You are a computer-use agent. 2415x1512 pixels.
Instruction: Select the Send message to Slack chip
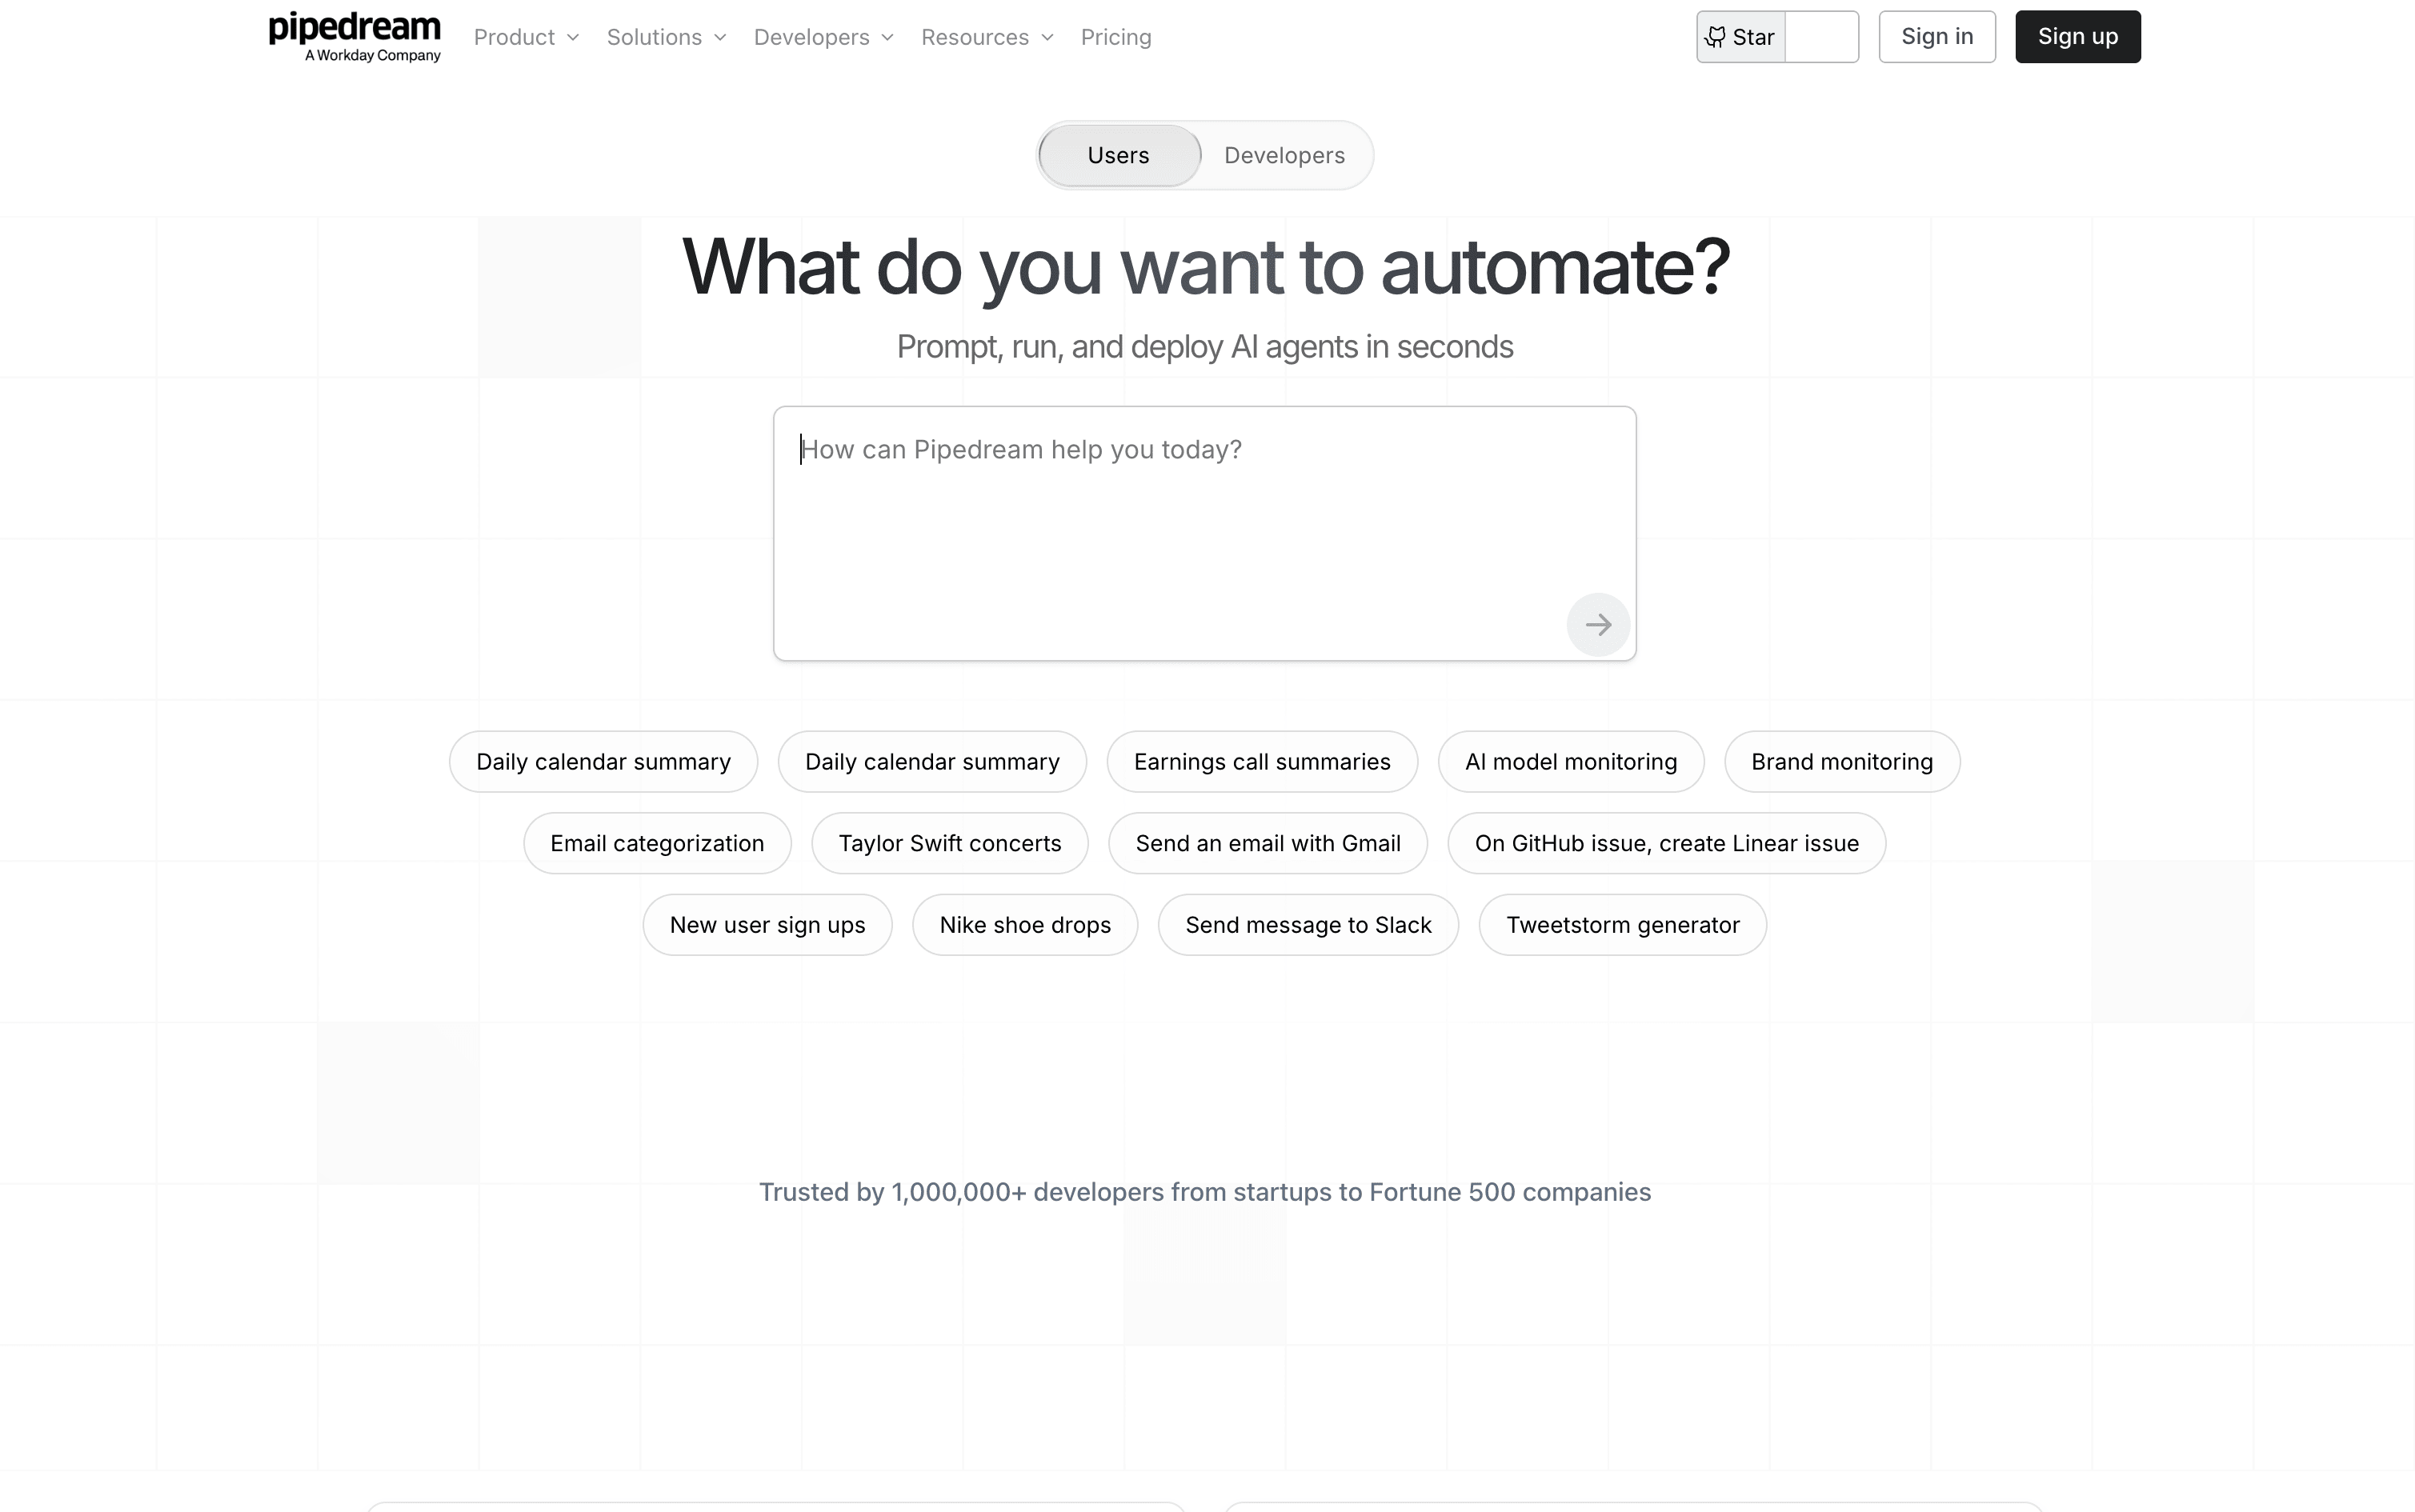1308,925
